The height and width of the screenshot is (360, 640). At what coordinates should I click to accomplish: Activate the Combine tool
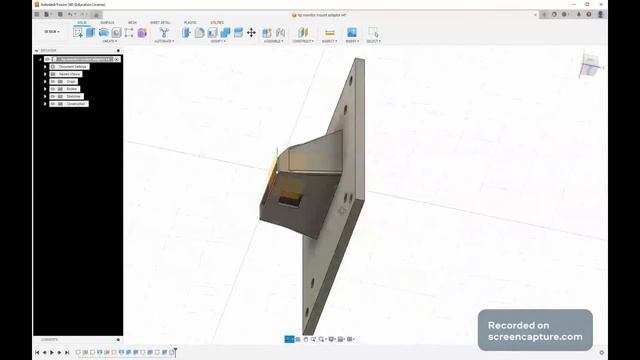click(x=225, y=32)
